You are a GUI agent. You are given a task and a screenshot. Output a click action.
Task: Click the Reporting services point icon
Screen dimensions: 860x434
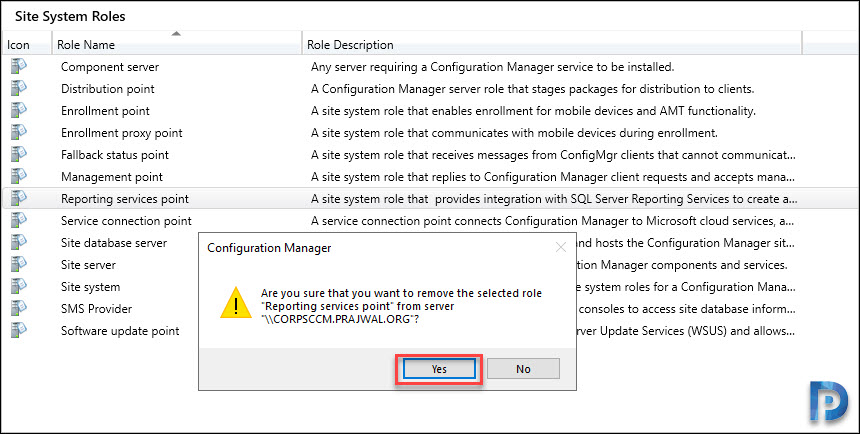click(x=19, y=199)
